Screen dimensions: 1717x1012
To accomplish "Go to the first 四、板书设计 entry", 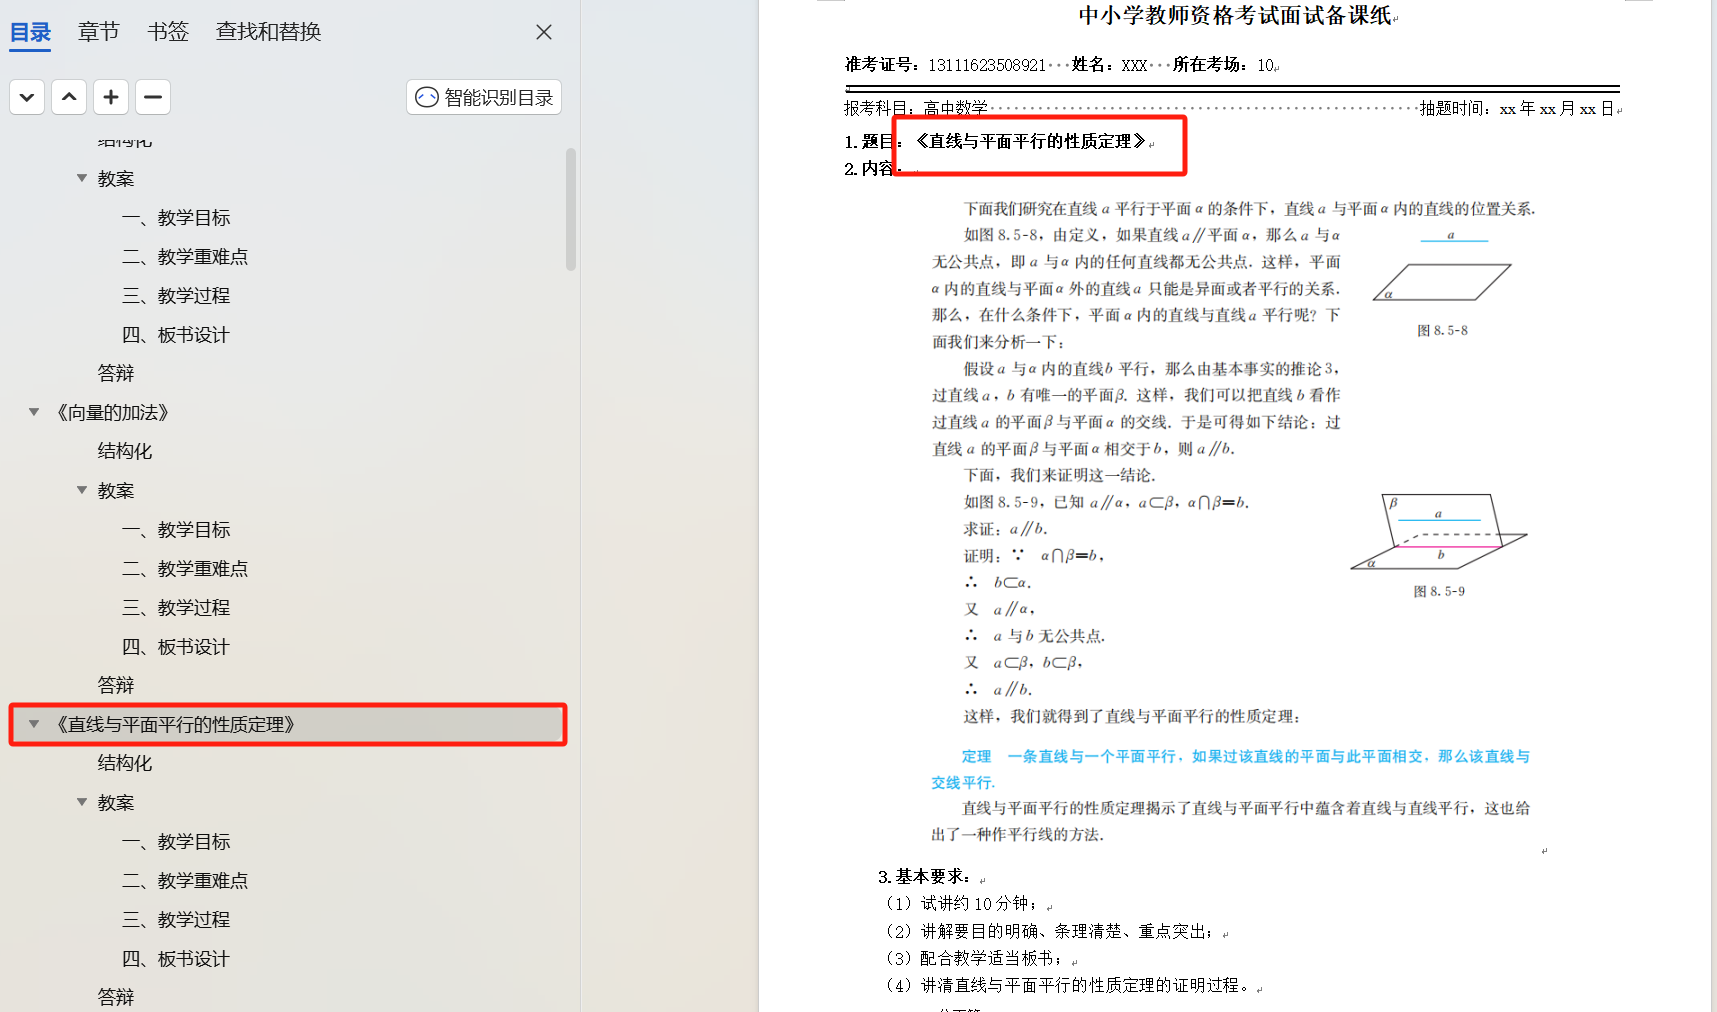I will [176, 335].
